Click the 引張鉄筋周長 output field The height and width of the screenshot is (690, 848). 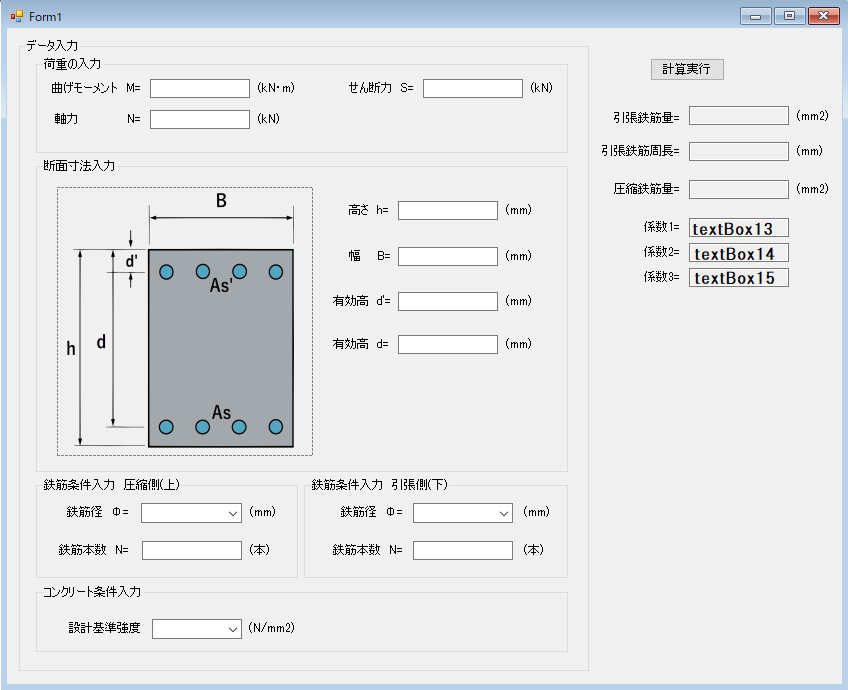pos(739,151)
